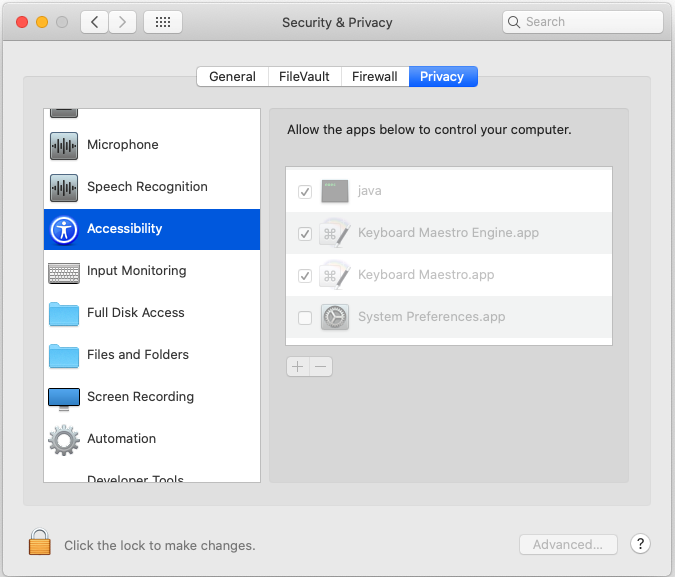
Task: Click the Speech Recognition waveform icon
Action: coord(64,187)
